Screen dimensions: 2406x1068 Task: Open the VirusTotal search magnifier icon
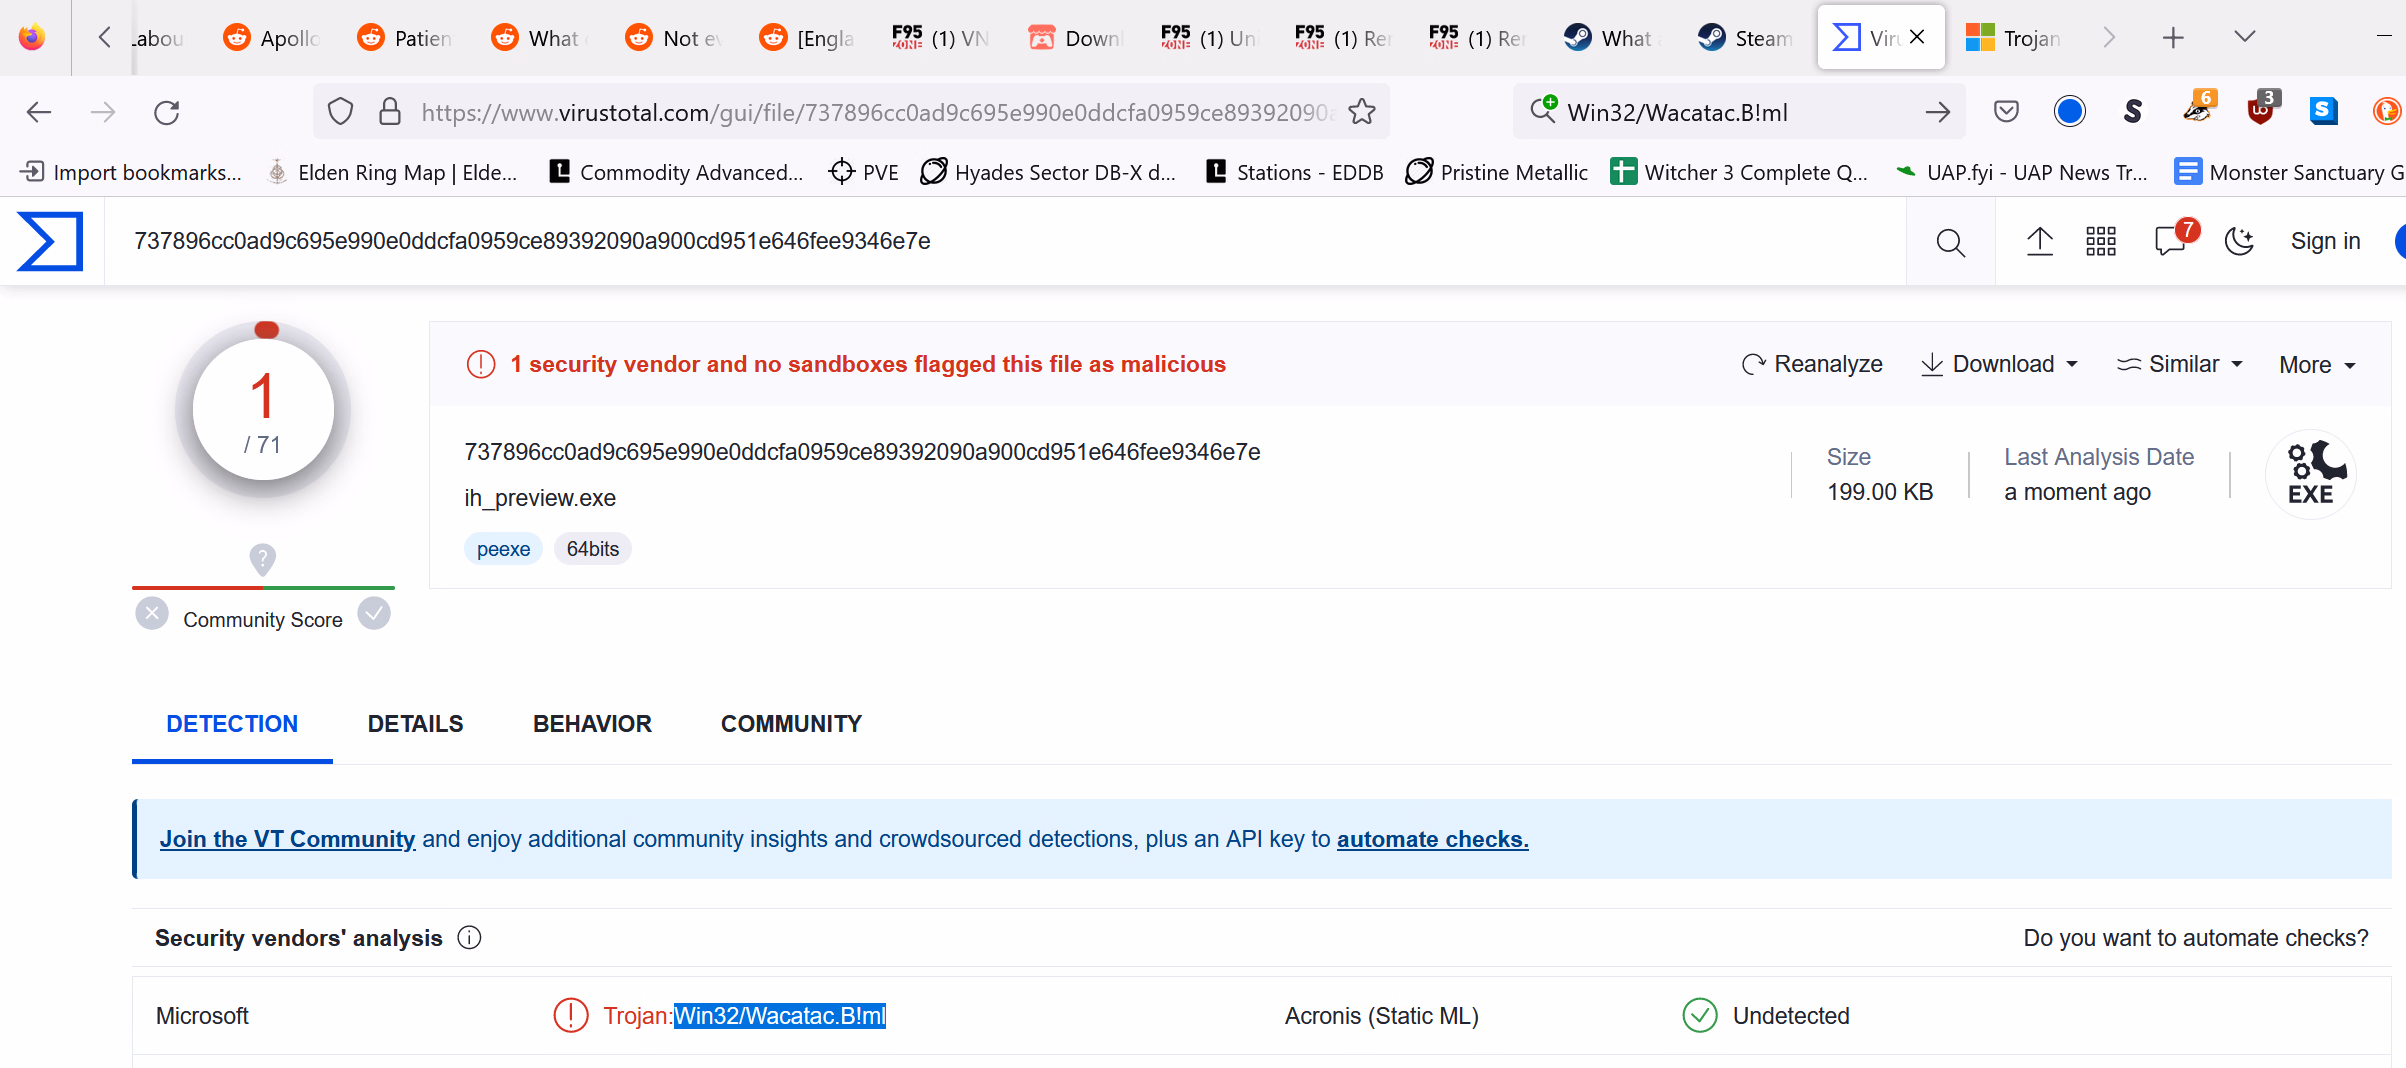pyautogui.click(x=1950, y=242)
